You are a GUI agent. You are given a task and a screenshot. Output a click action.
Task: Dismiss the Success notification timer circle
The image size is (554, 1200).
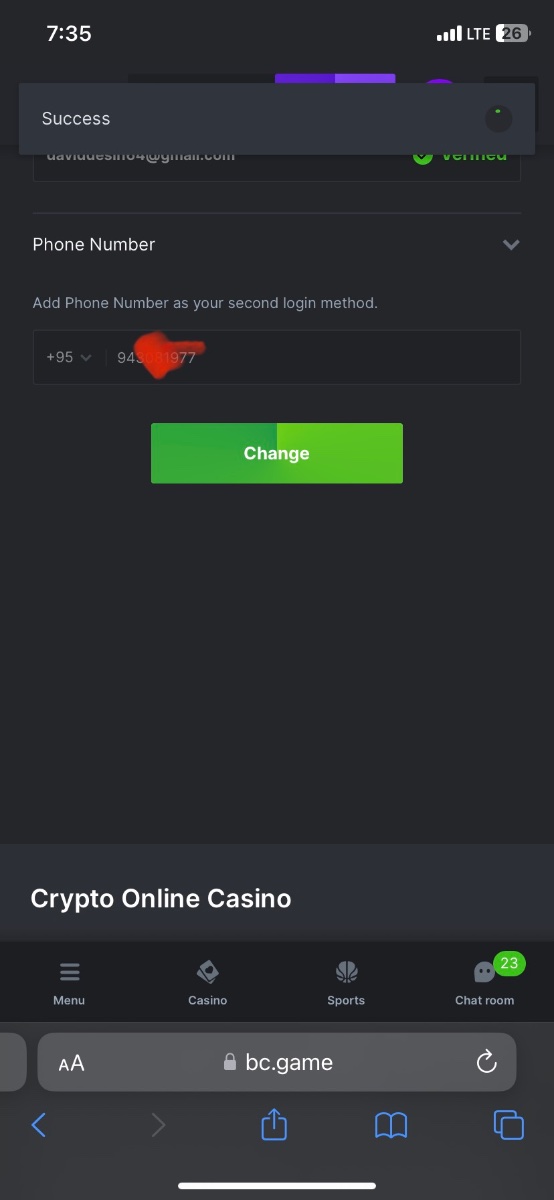499,119
